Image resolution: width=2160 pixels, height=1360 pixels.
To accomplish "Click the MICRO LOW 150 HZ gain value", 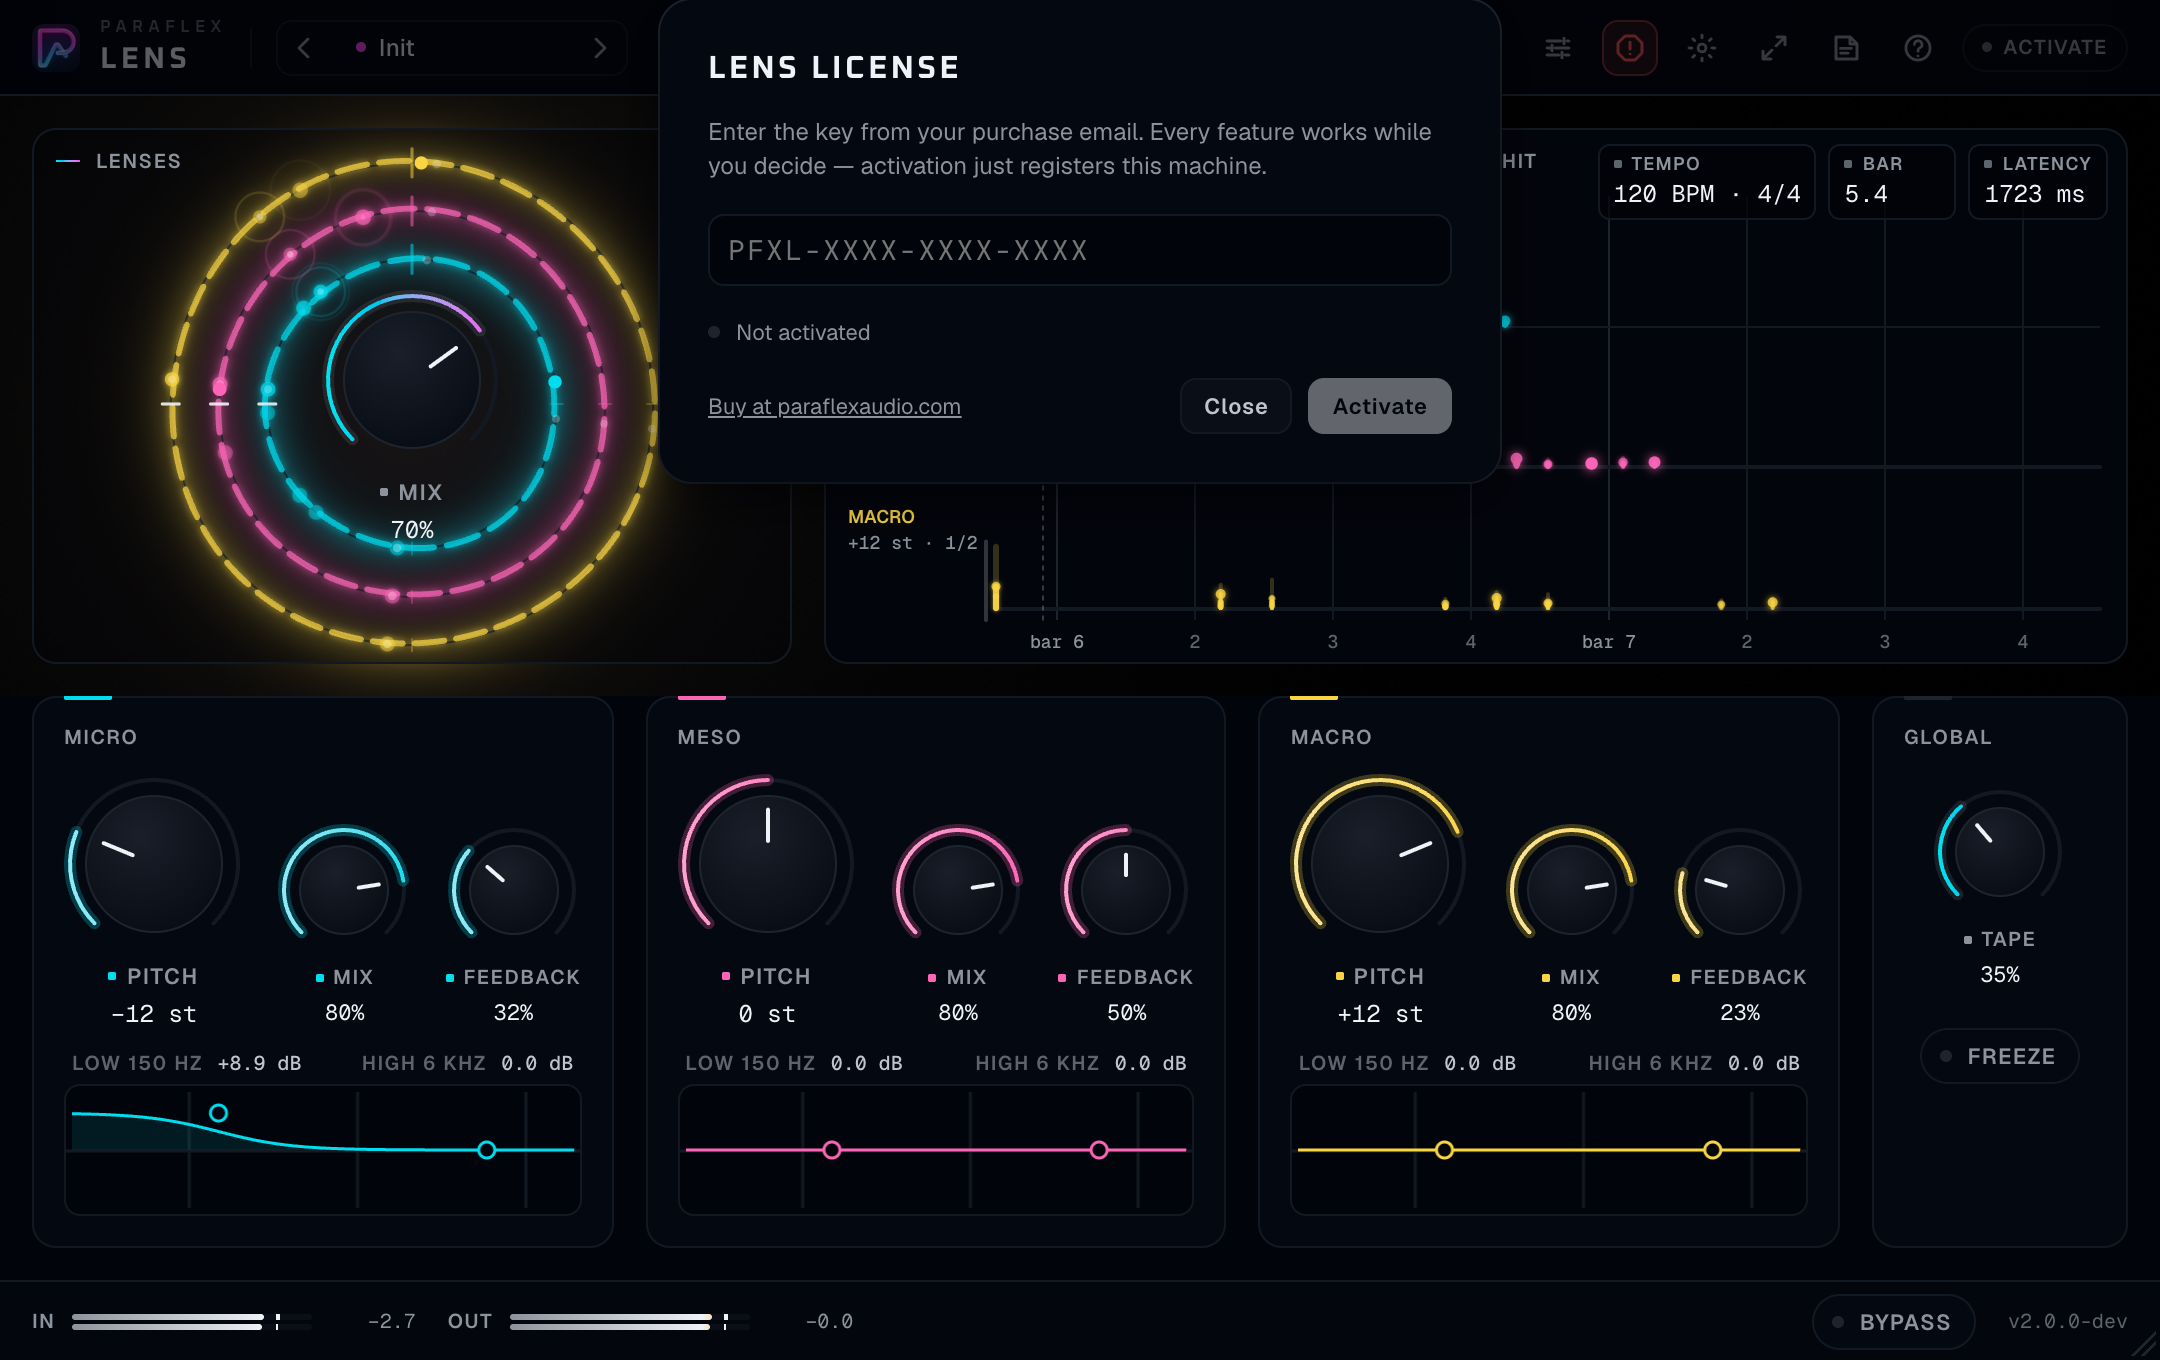I will (x=259, y=1063).
